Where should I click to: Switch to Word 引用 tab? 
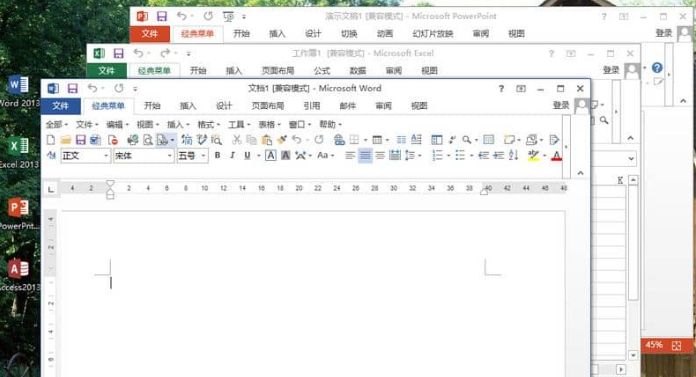tap(312, 106)
